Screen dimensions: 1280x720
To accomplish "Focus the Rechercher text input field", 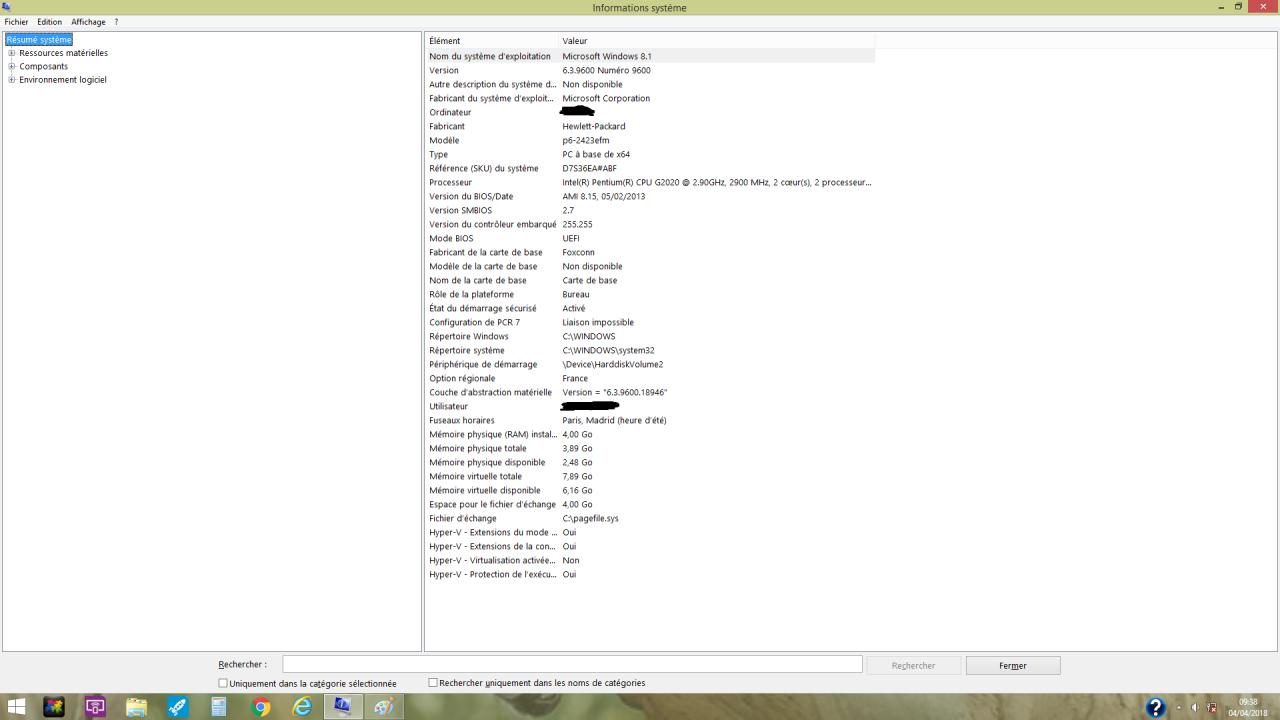I will point(572,664).
